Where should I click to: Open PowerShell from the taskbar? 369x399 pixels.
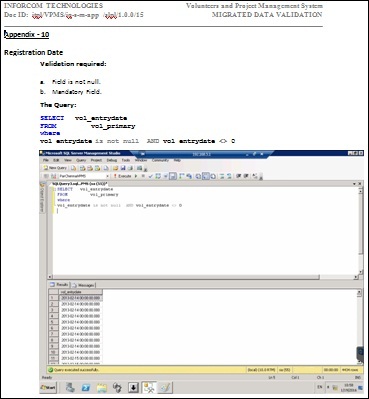[86, 387]
